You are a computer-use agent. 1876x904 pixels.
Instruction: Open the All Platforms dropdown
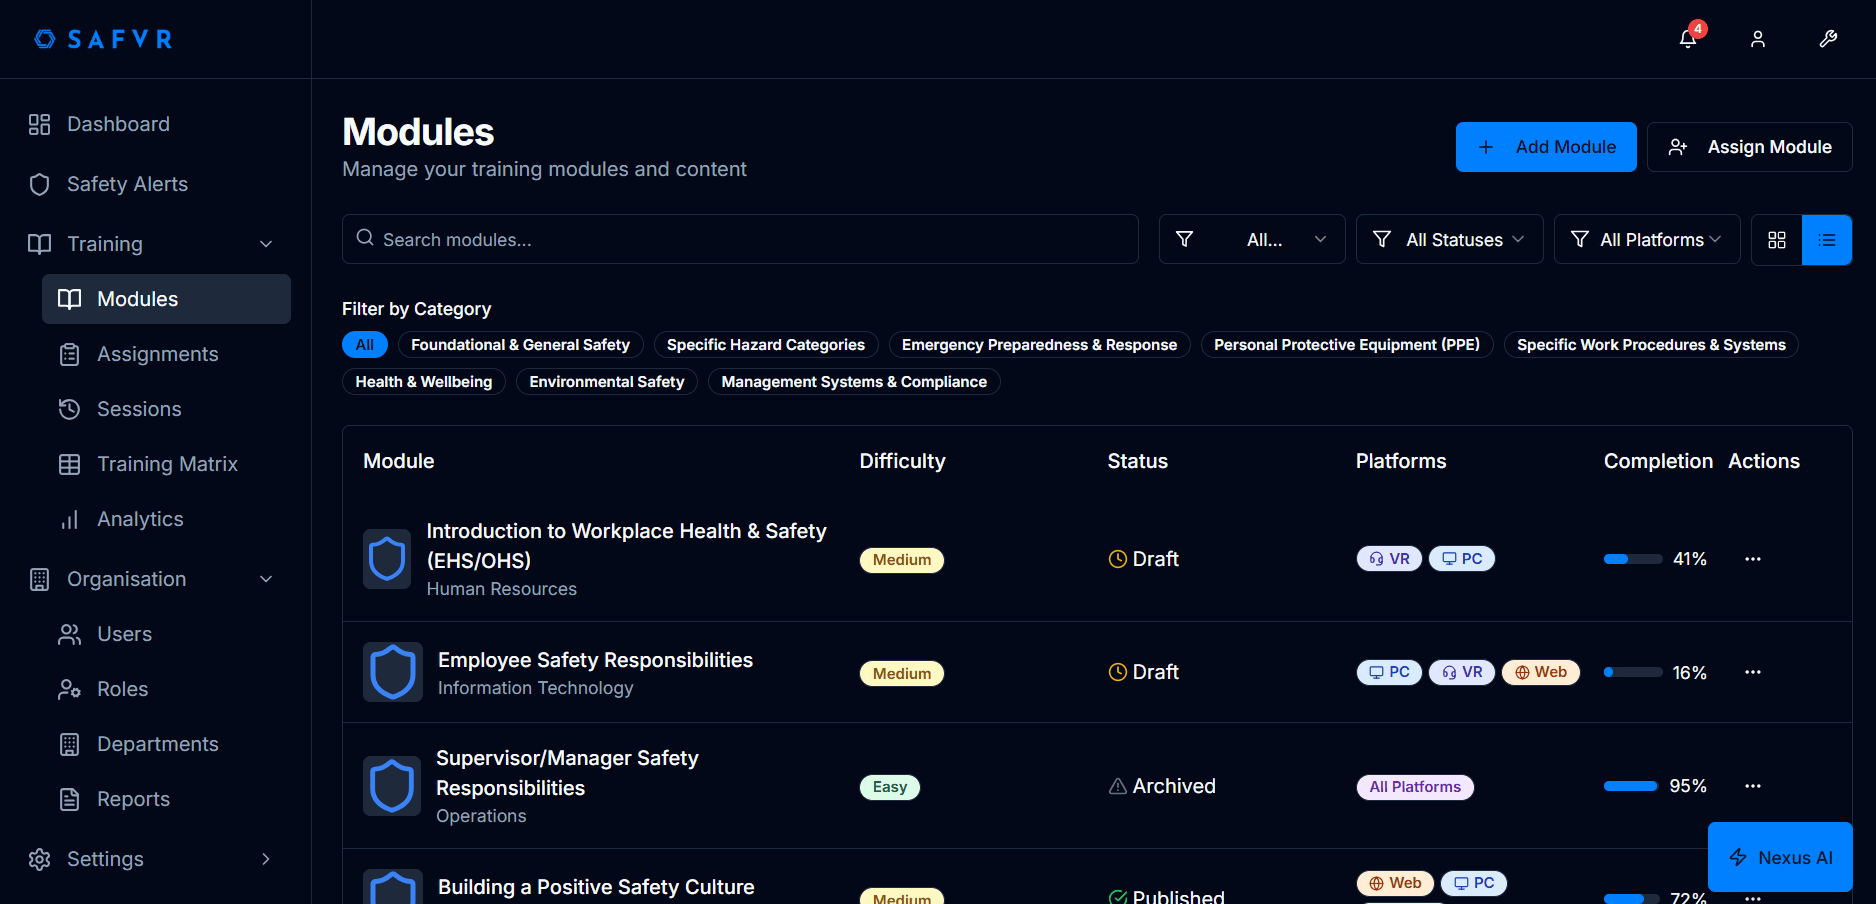(x=1647, y=240)
